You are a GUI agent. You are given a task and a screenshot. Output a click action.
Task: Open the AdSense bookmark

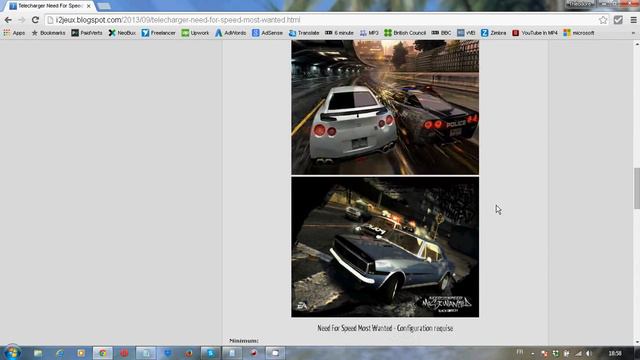[267, 33]
